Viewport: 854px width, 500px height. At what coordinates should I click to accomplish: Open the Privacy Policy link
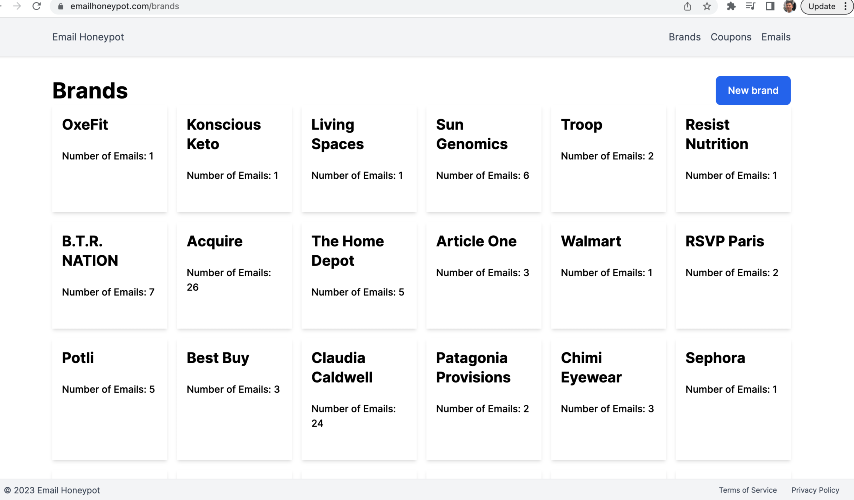815,490
